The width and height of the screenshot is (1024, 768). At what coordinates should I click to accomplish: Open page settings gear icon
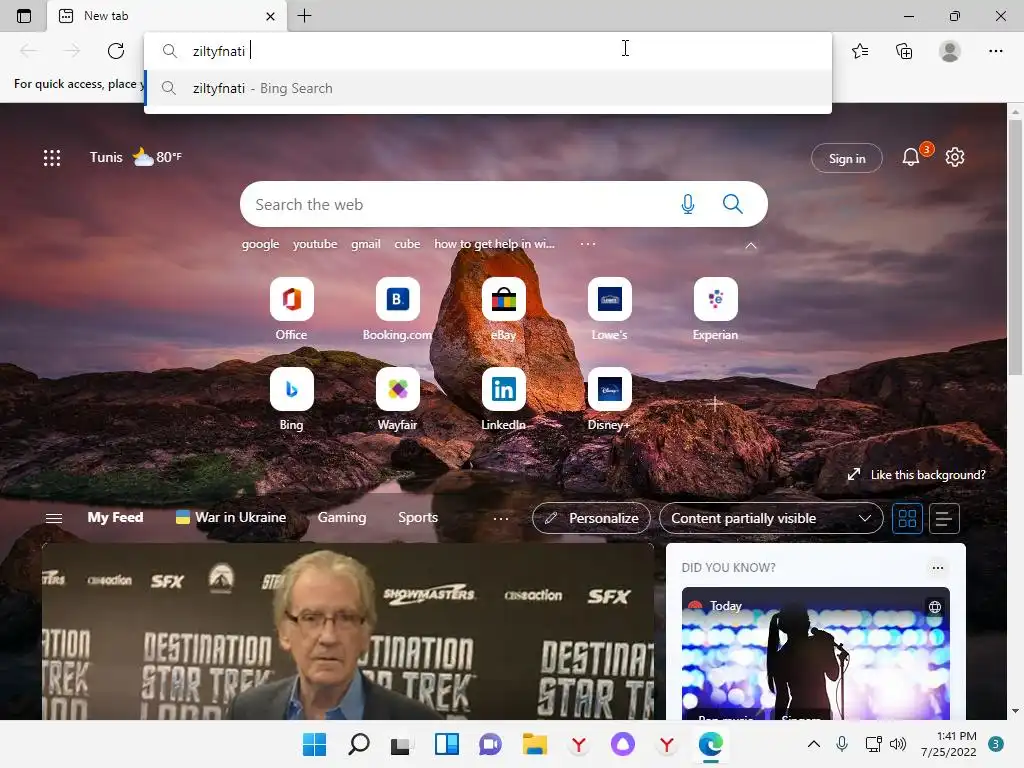[x=955, y=157]
